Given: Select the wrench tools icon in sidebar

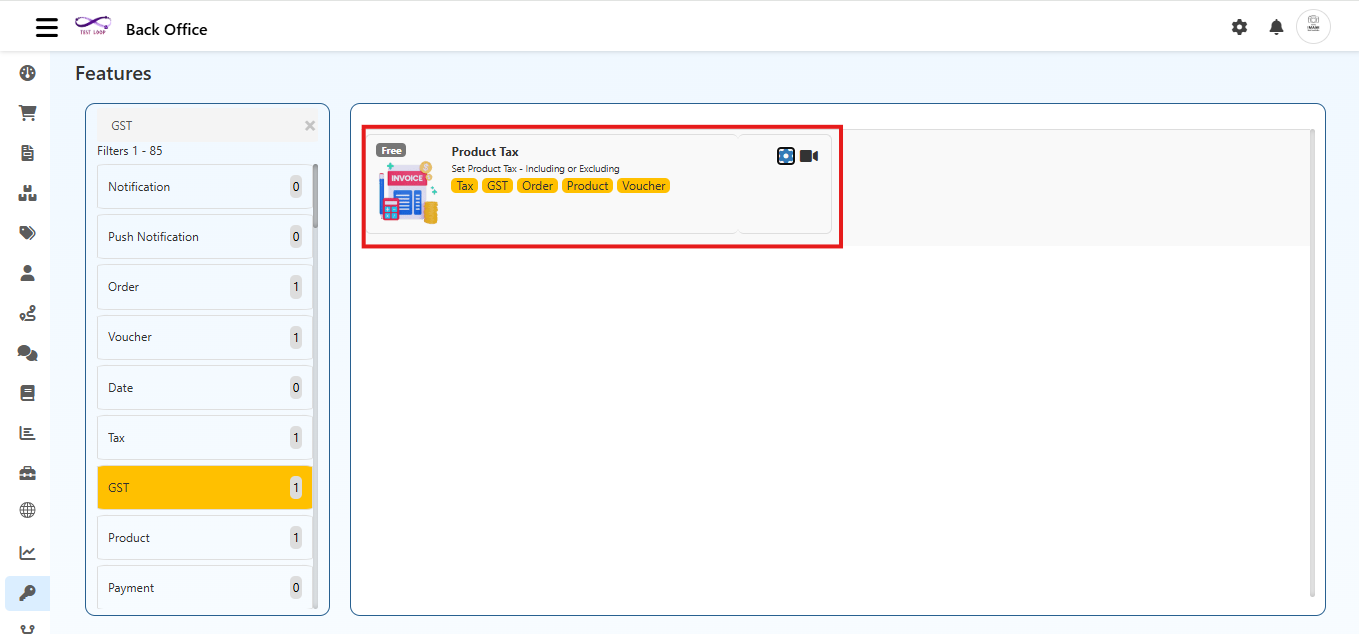Looking at the screenshot, I should pyautogui.click(x=27, y=592).
